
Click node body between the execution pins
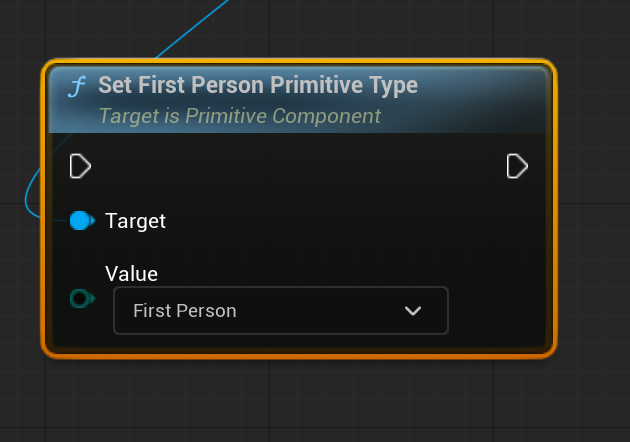pyautogui.click(x=299, y=166)
